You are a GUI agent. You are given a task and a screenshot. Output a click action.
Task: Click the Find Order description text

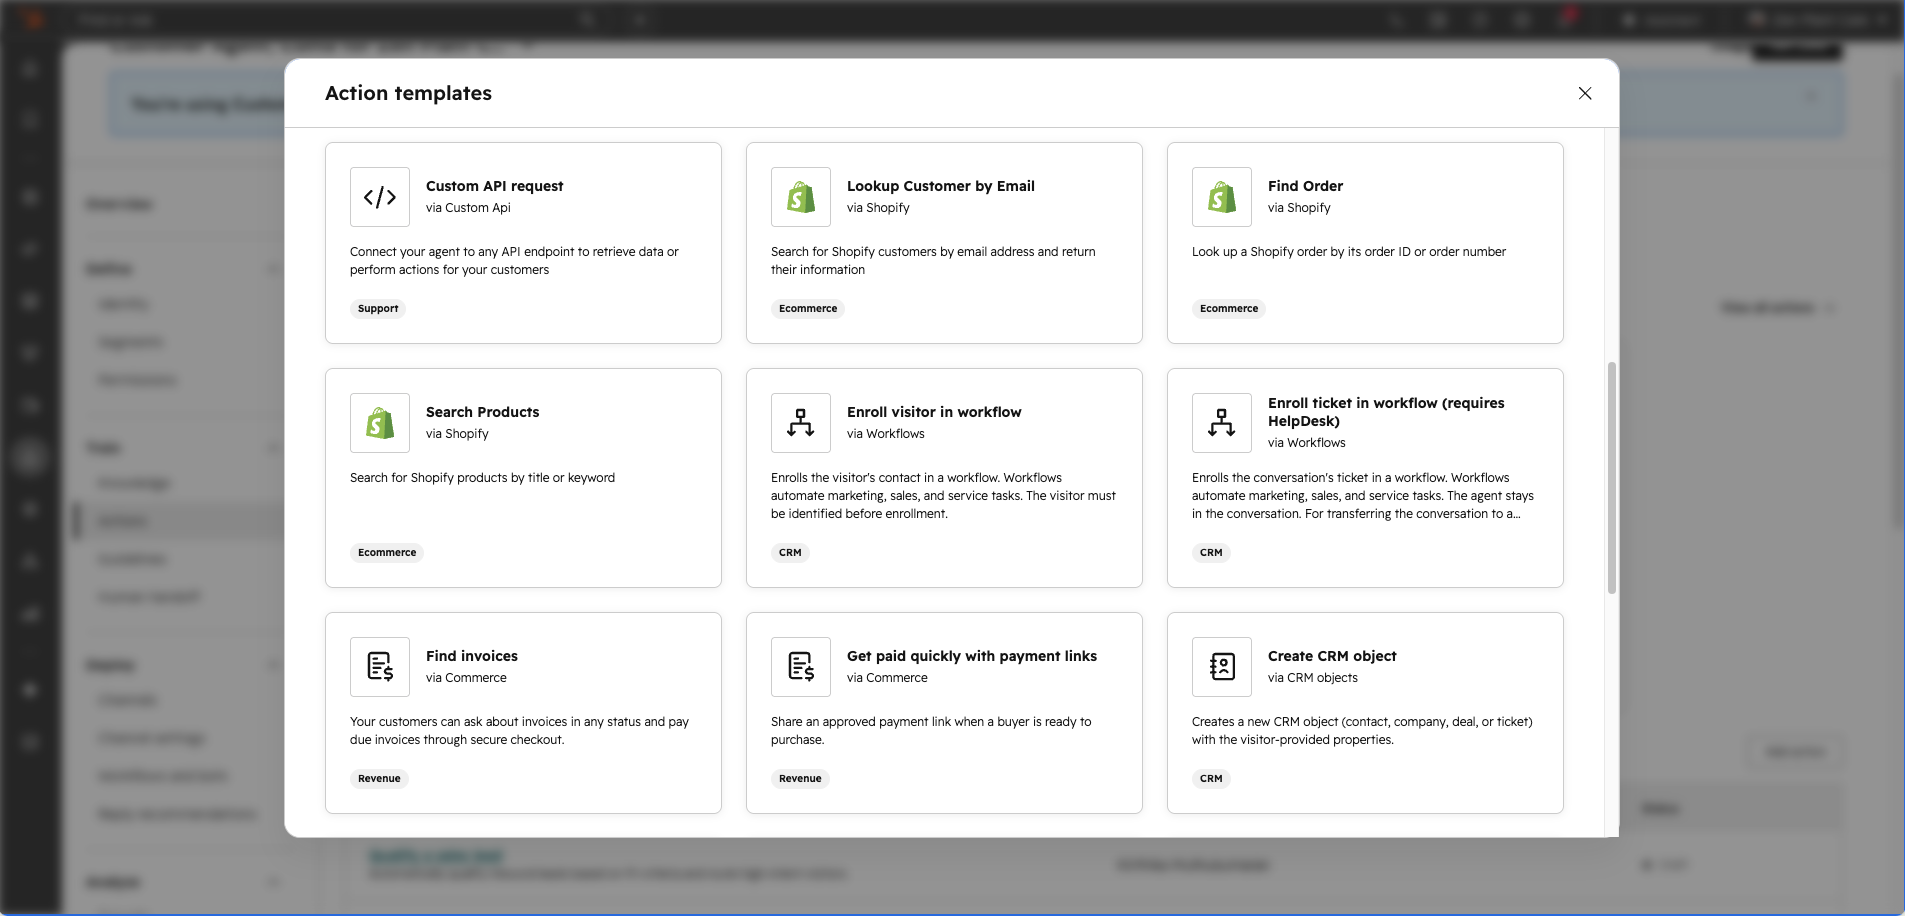pos(1349,252)
